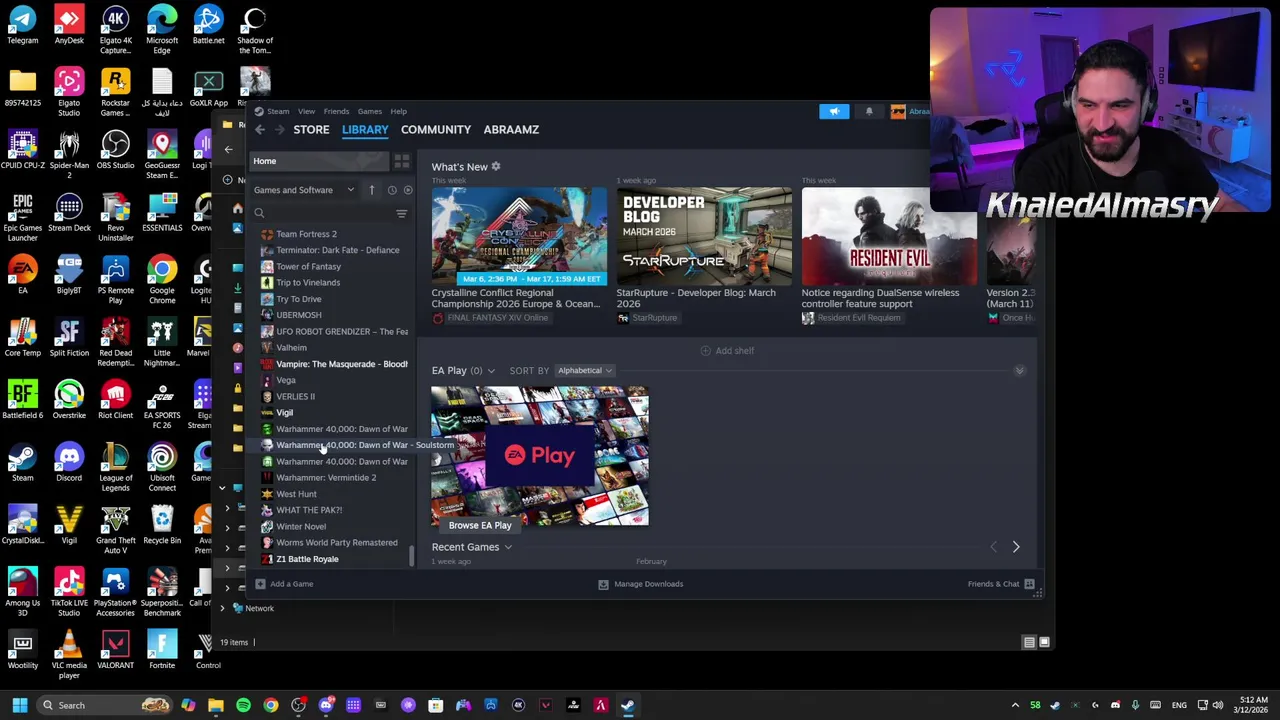The height and width of the screenshot is (720, 1280).
Task: Click the Resident Evil Requiem tag
Action: (851, 318)
